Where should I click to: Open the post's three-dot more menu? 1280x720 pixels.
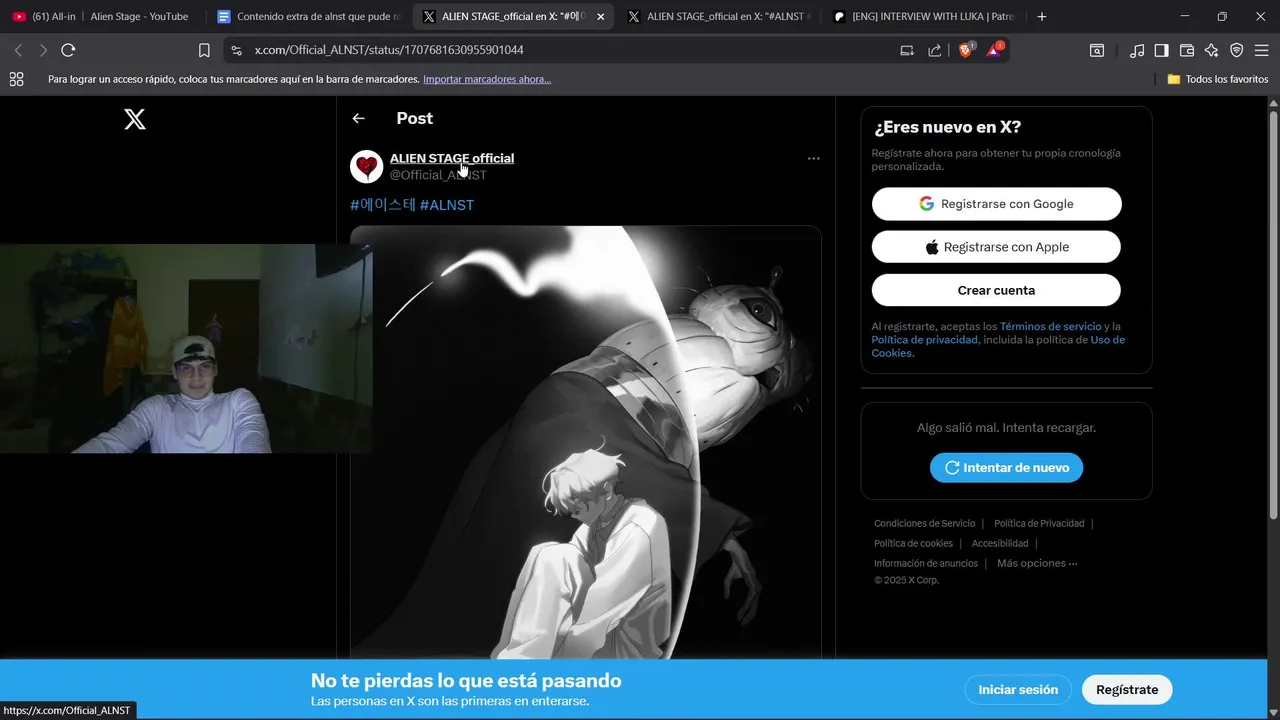coord(813,158)
